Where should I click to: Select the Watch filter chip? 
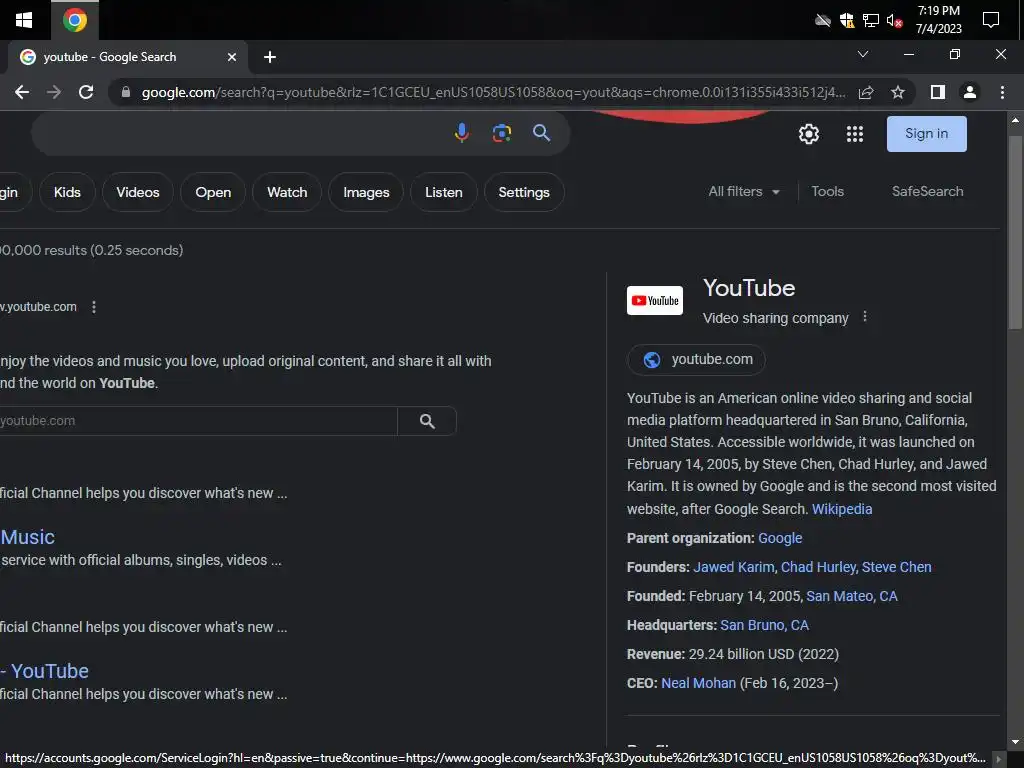pyautogui.click(x=287, y=192)
